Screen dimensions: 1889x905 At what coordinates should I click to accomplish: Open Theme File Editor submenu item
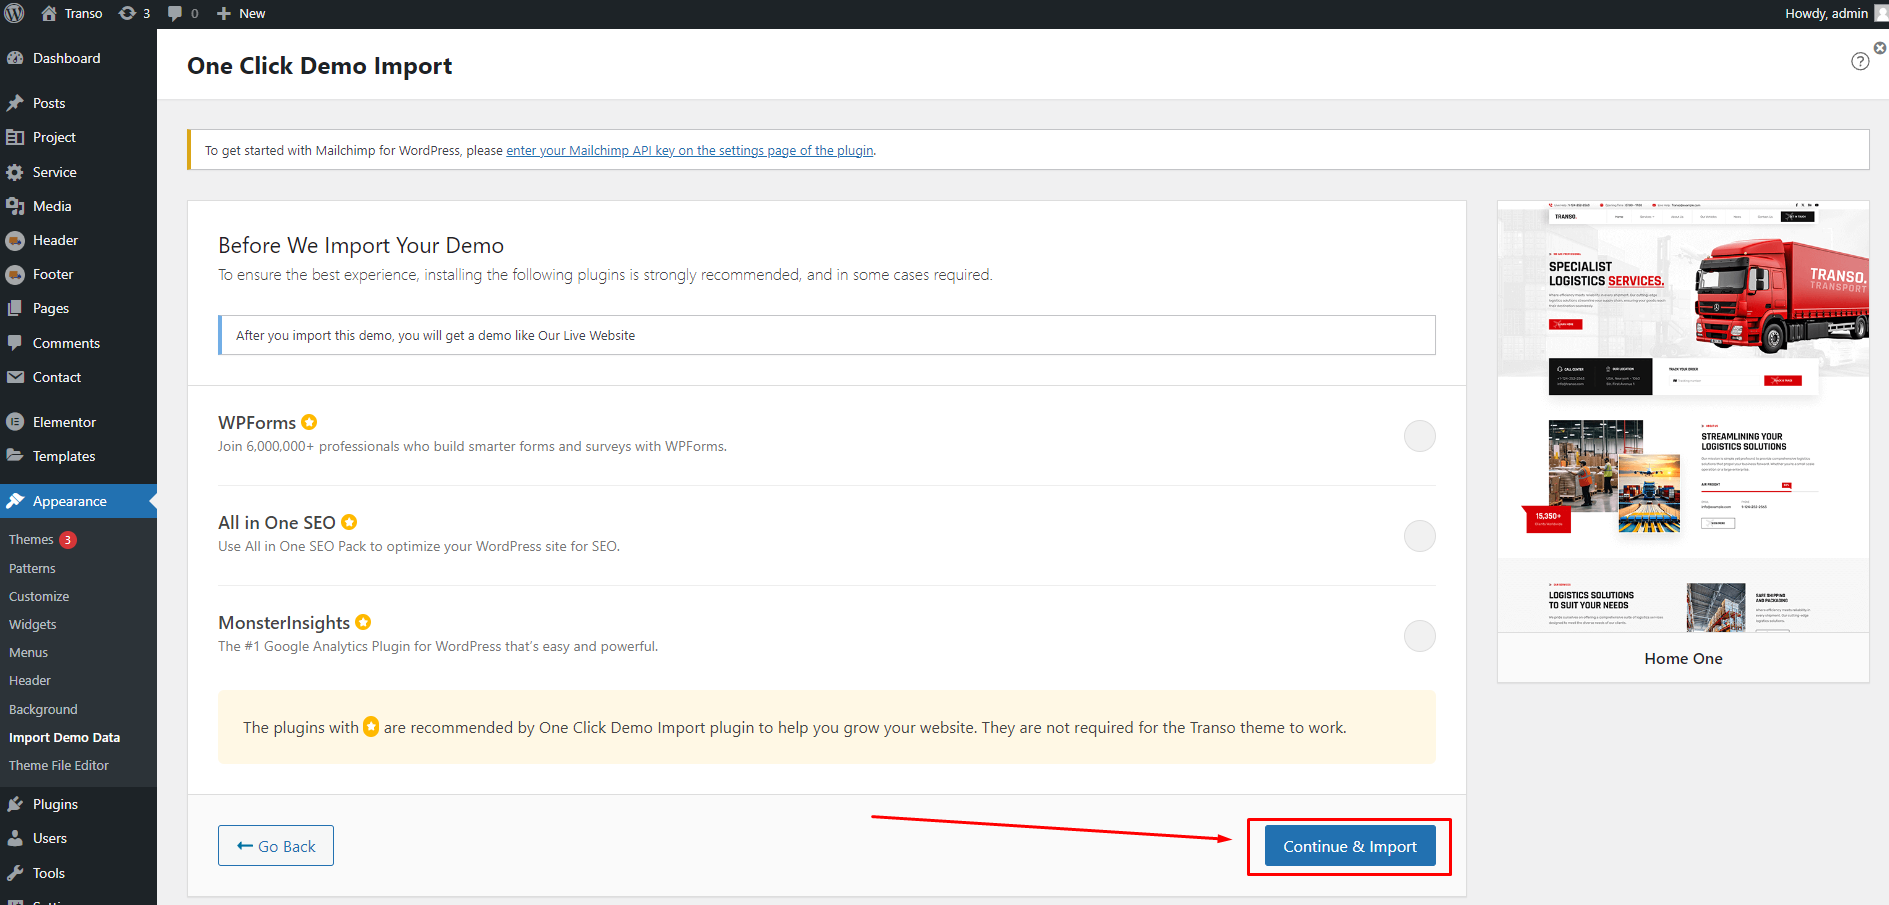[59, 765]
